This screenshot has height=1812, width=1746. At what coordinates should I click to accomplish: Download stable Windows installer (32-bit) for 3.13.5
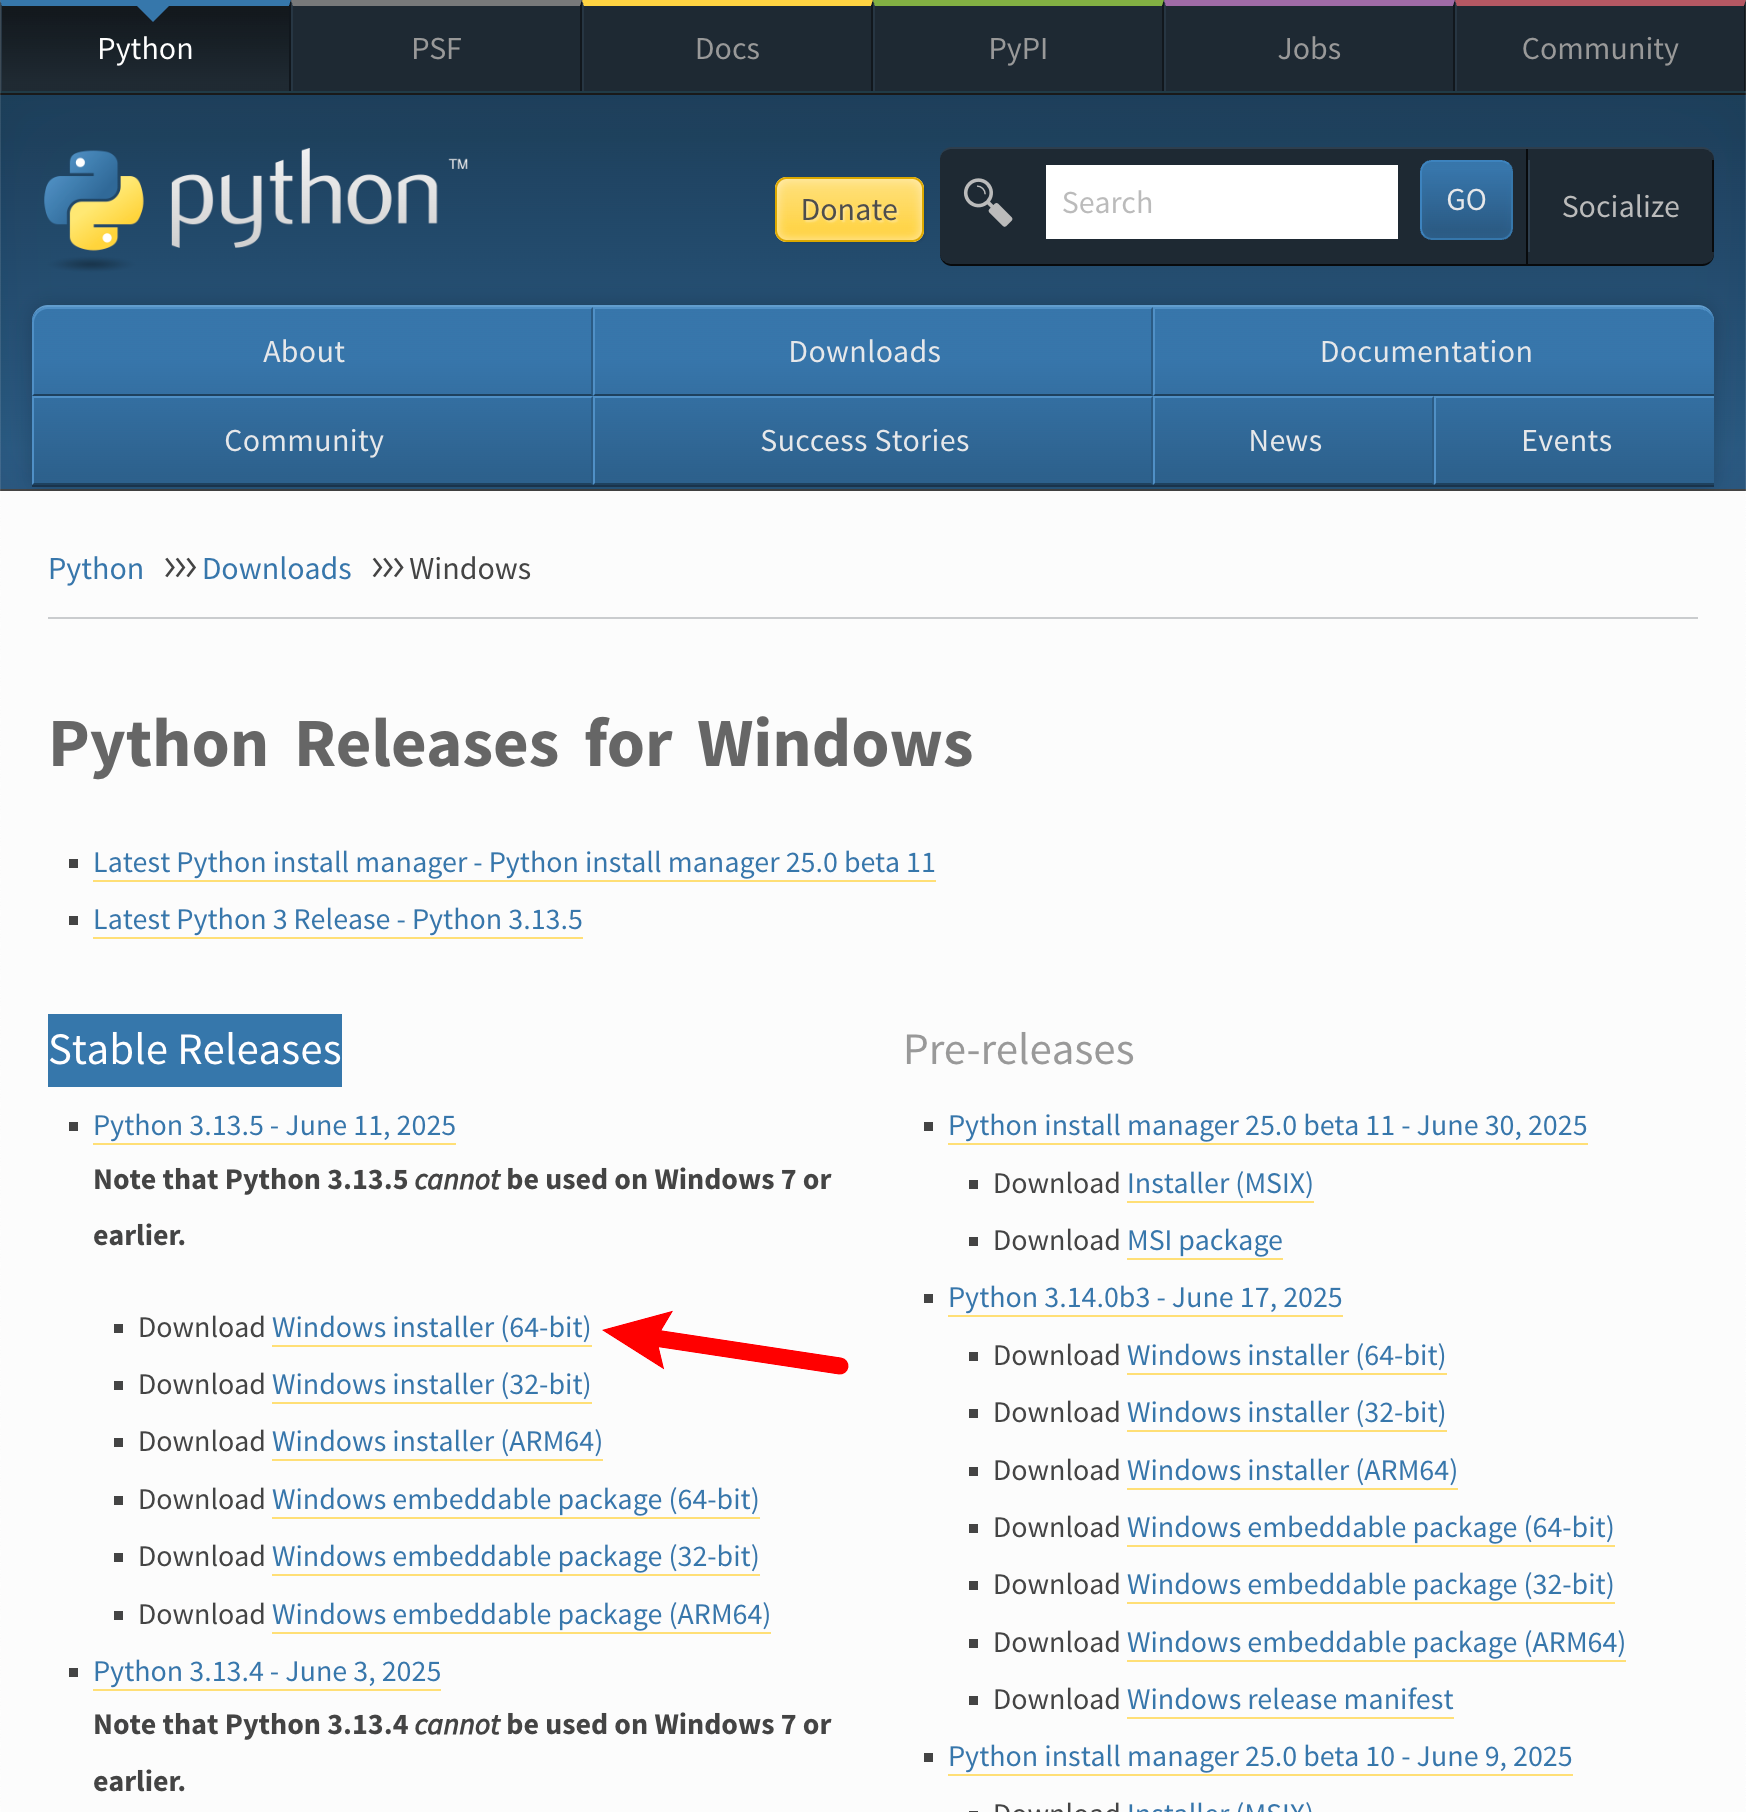[431, 1384]
